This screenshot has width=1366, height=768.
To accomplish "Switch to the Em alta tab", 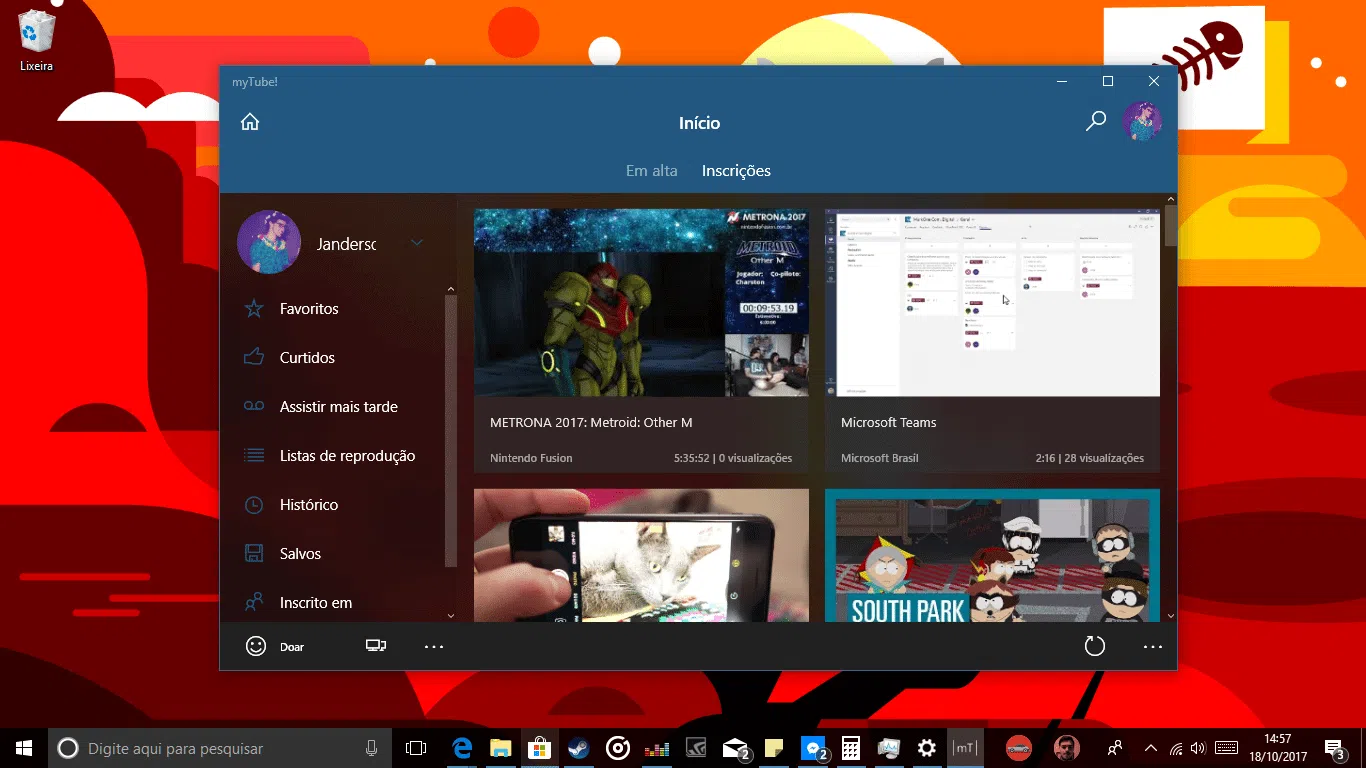I will (x=652, y=171).
